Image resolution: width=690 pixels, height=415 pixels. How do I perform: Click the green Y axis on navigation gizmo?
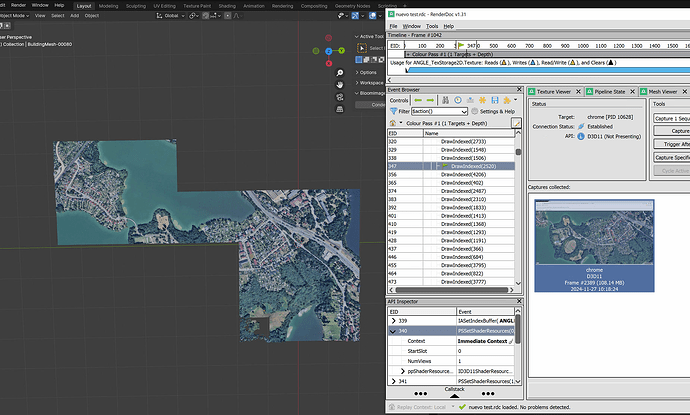(341, 51)
